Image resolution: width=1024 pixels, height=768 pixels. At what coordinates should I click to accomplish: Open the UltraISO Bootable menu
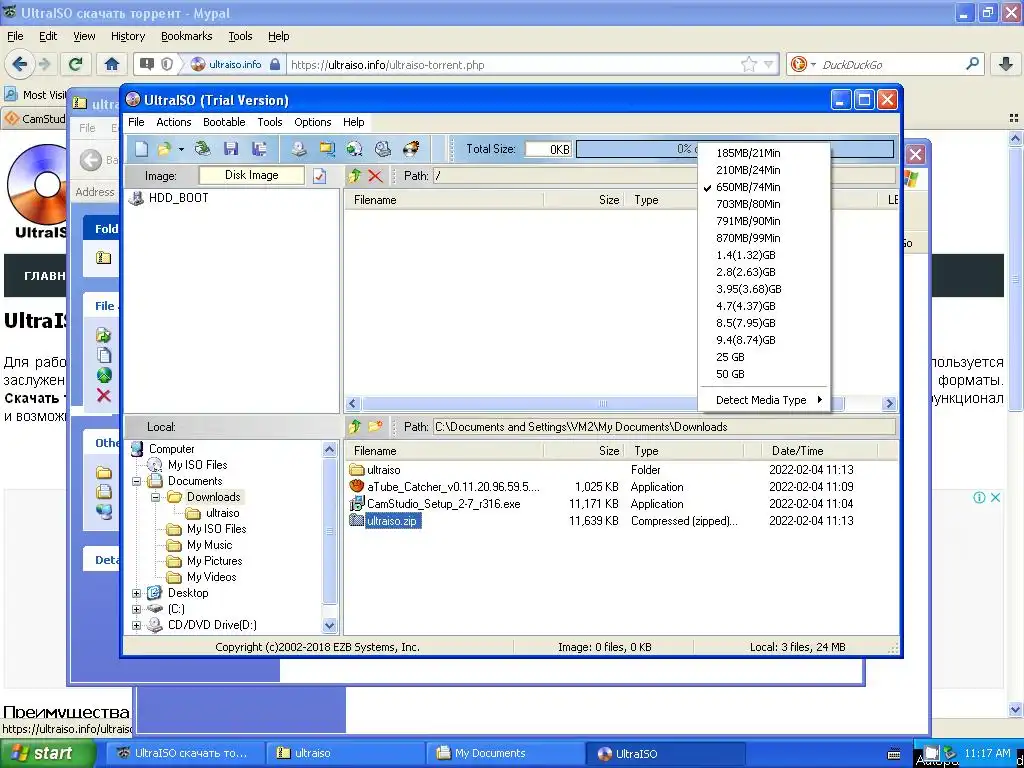tap(224, 122)
